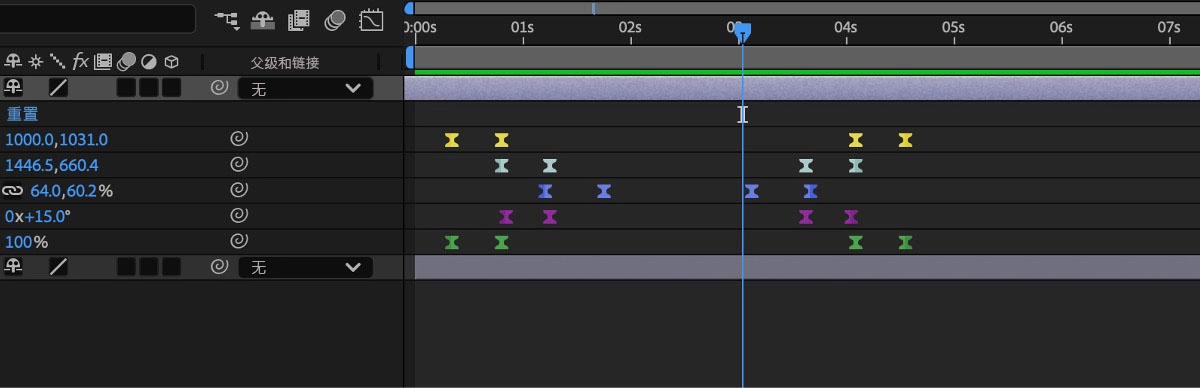Toggle the shy switch on the first layer
Viewport: 1200px width, 388px height.
coord(14,88)
